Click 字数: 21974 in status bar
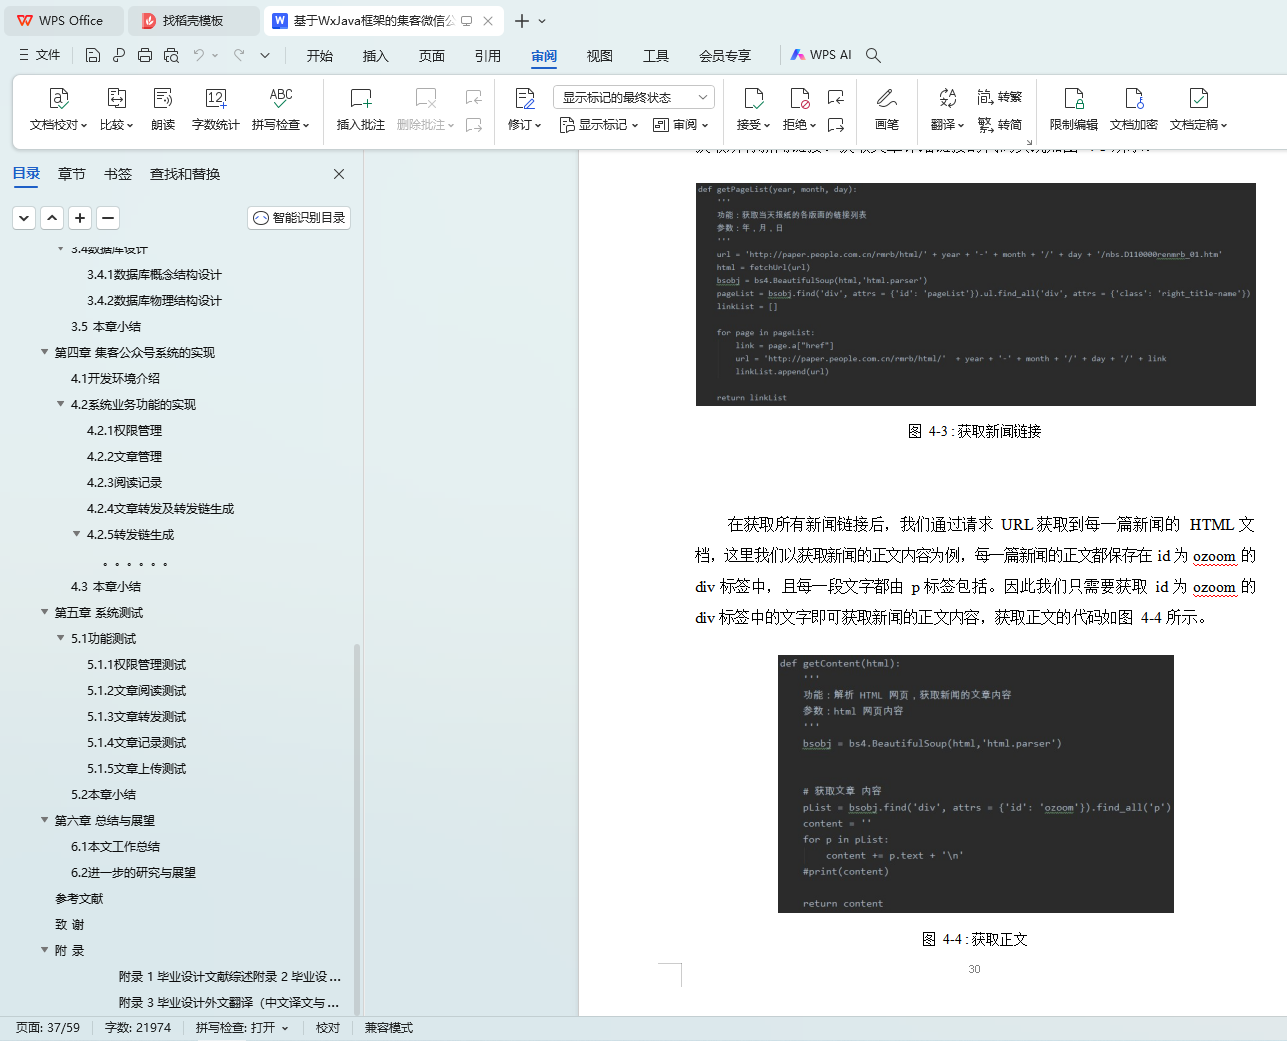This screenshot has width=1287, height=1041. tap(138, 1028)
